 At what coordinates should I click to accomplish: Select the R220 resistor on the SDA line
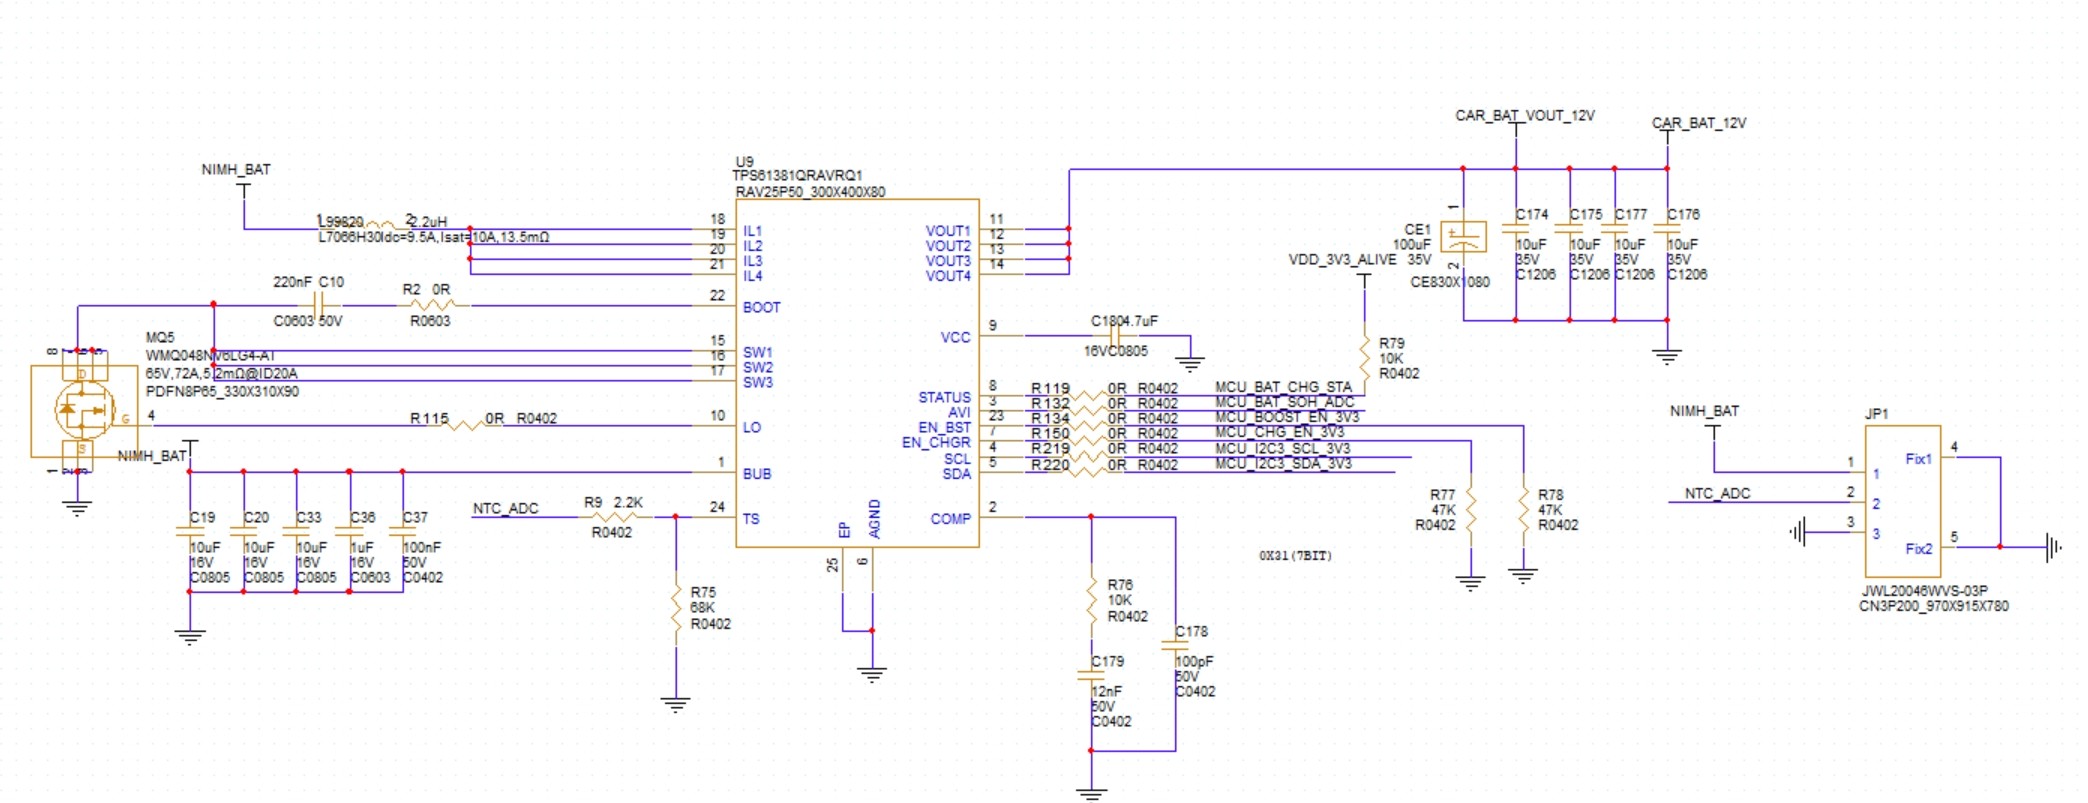(x=1088, y=472)
